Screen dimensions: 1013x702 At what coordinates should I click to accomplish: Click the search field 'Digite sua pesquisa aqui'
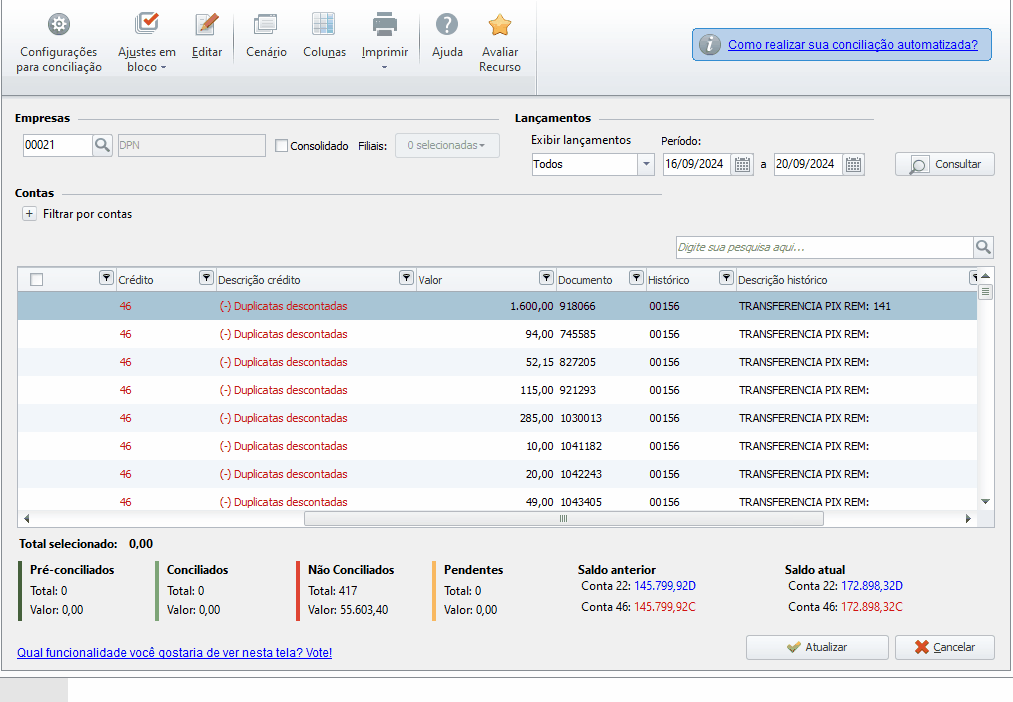point(824,247)
